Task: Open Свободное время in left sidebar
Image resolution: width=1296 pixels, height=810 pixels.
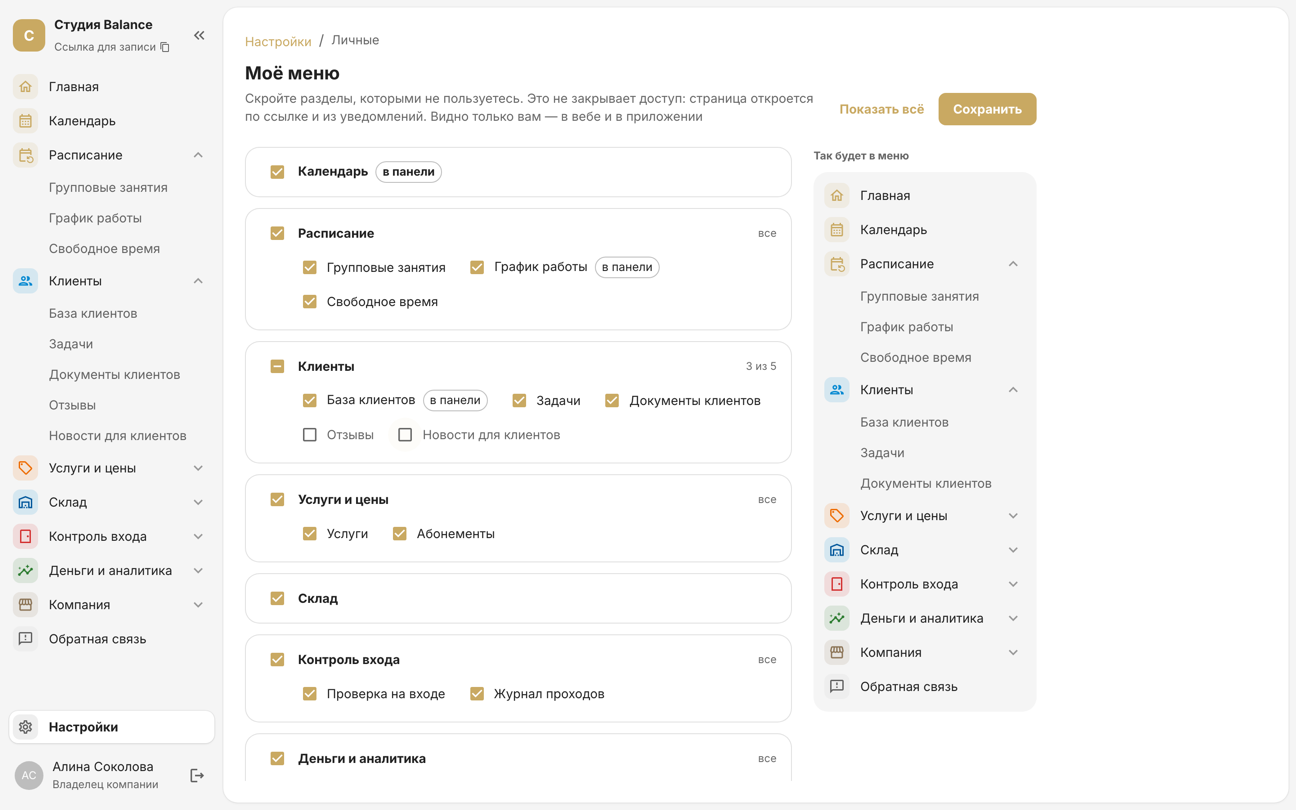Action: 104,248
